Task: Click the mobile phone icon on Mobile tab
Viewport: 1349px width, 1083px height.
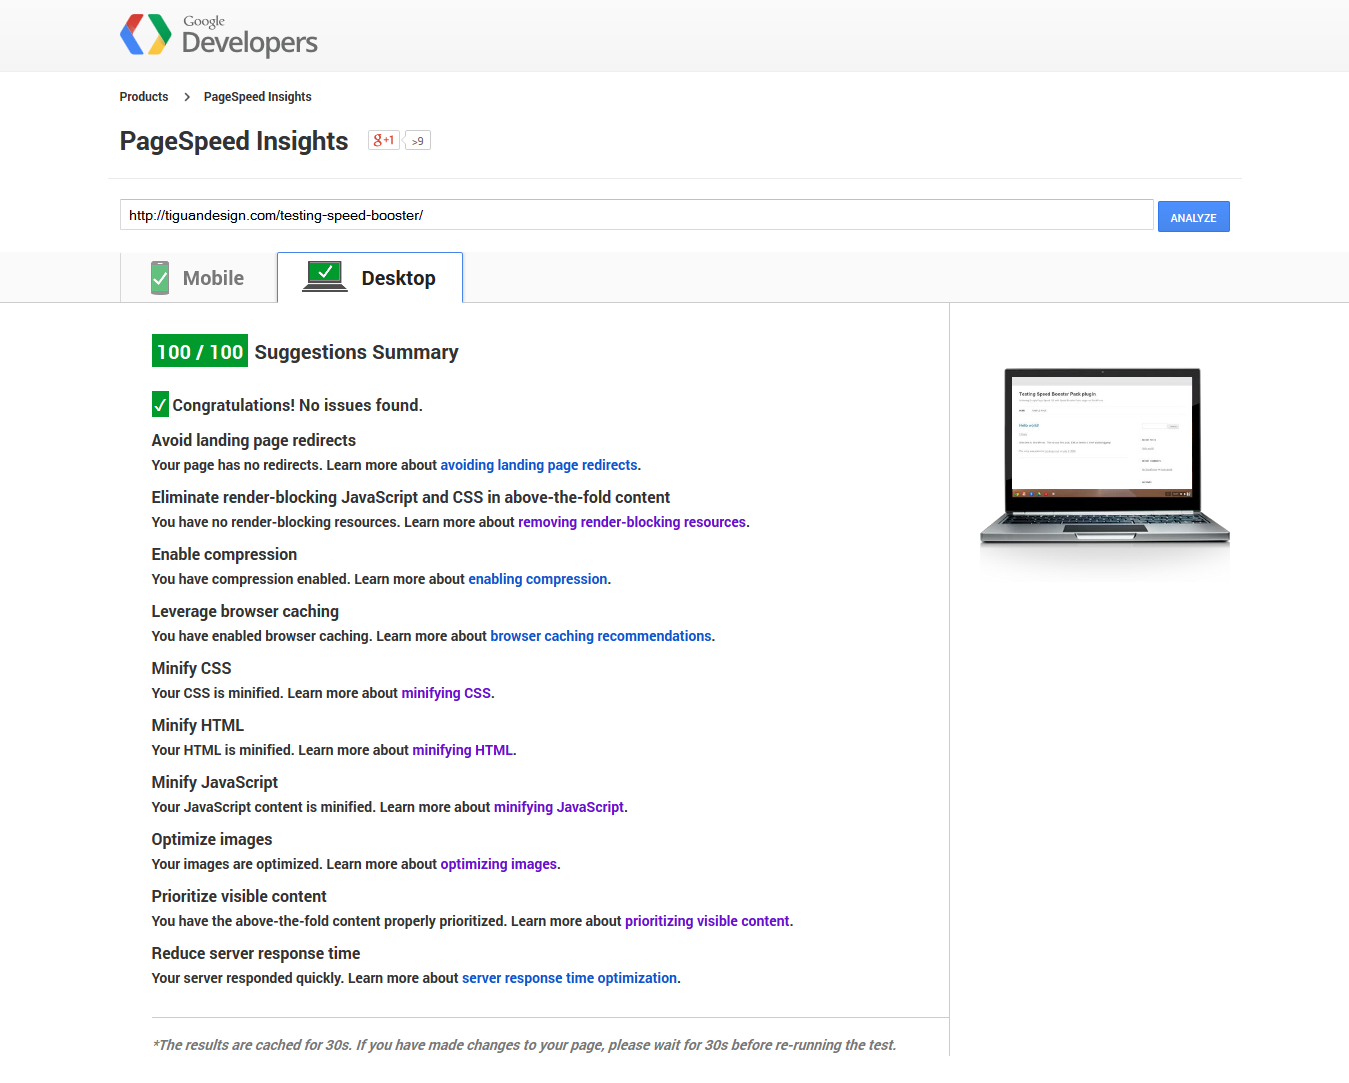Action: 160,278
